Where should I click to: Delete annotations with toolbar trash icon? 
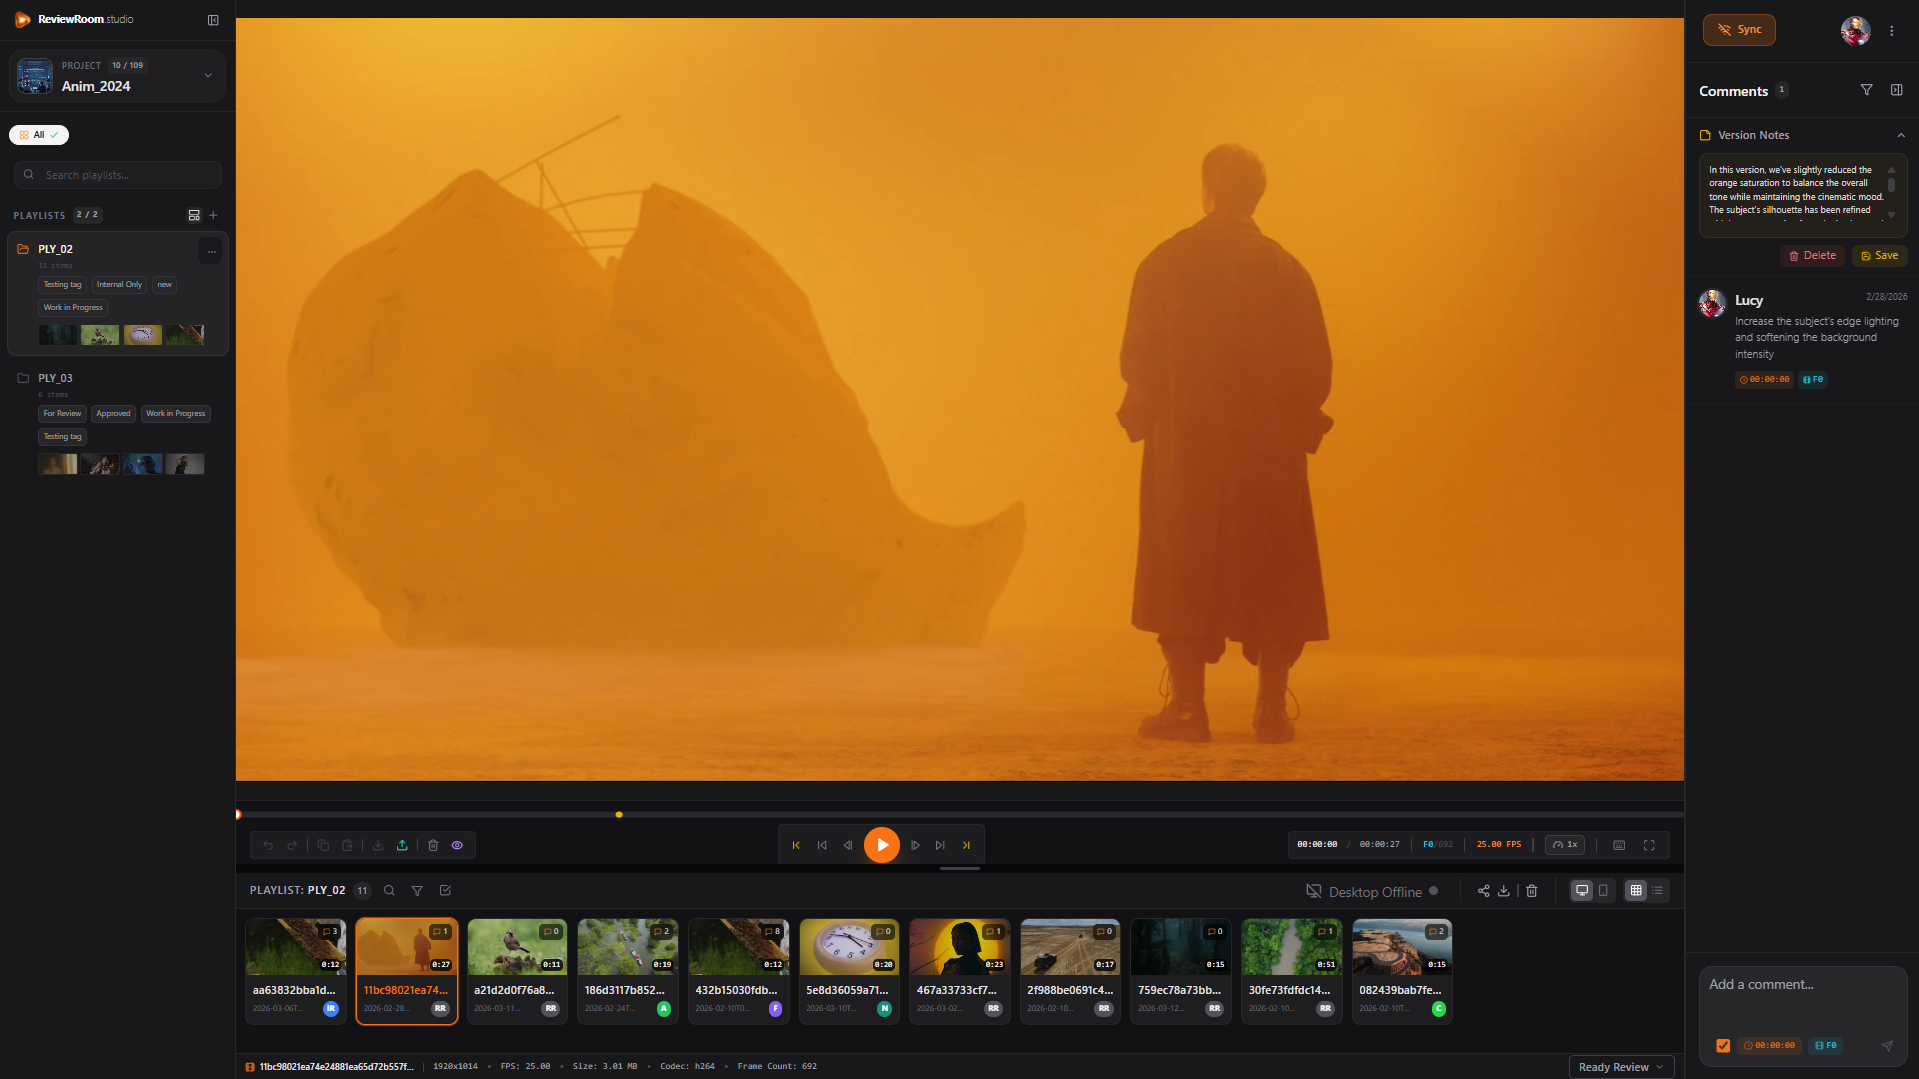433,846
